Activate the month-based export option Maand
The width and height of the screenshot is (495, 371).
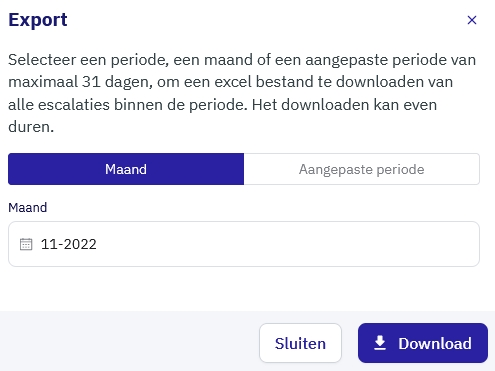126,169
